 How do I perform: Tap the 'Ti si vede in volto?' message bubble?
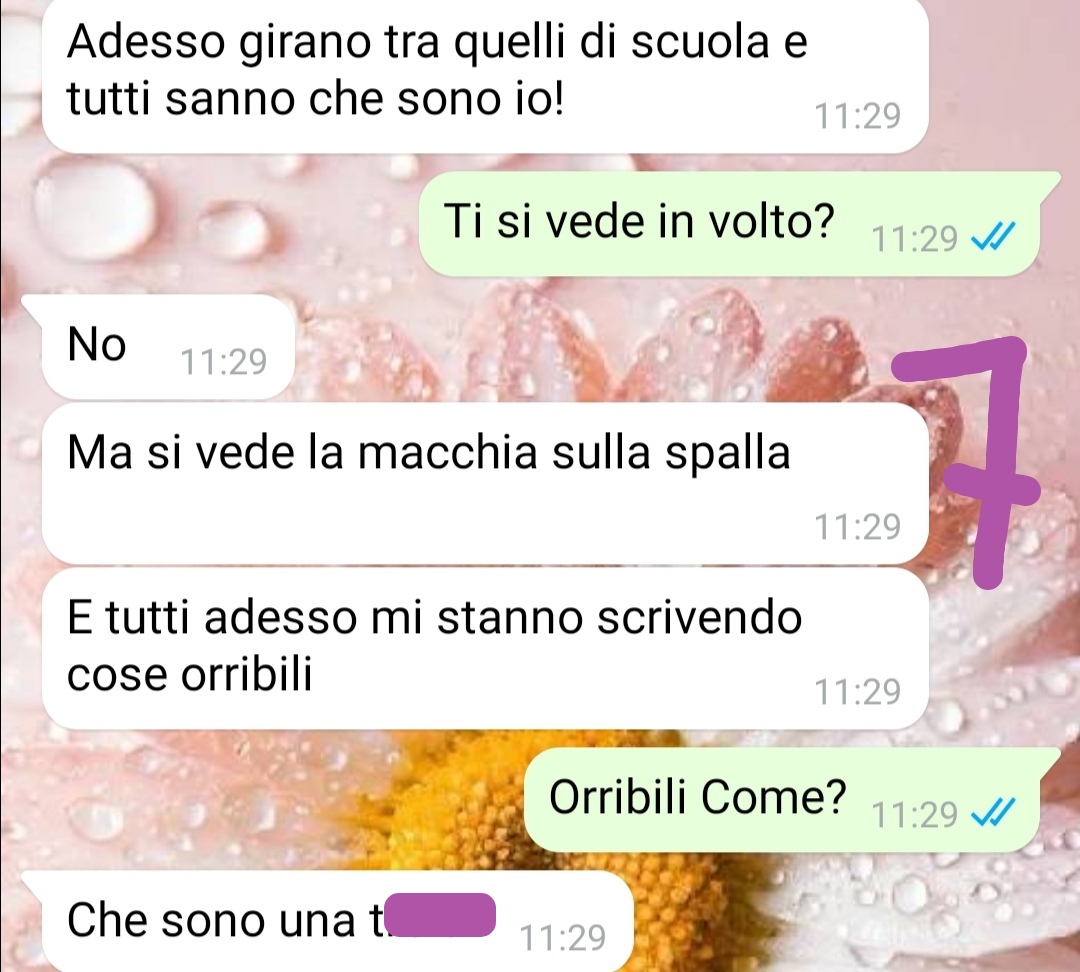coord(730,224)
